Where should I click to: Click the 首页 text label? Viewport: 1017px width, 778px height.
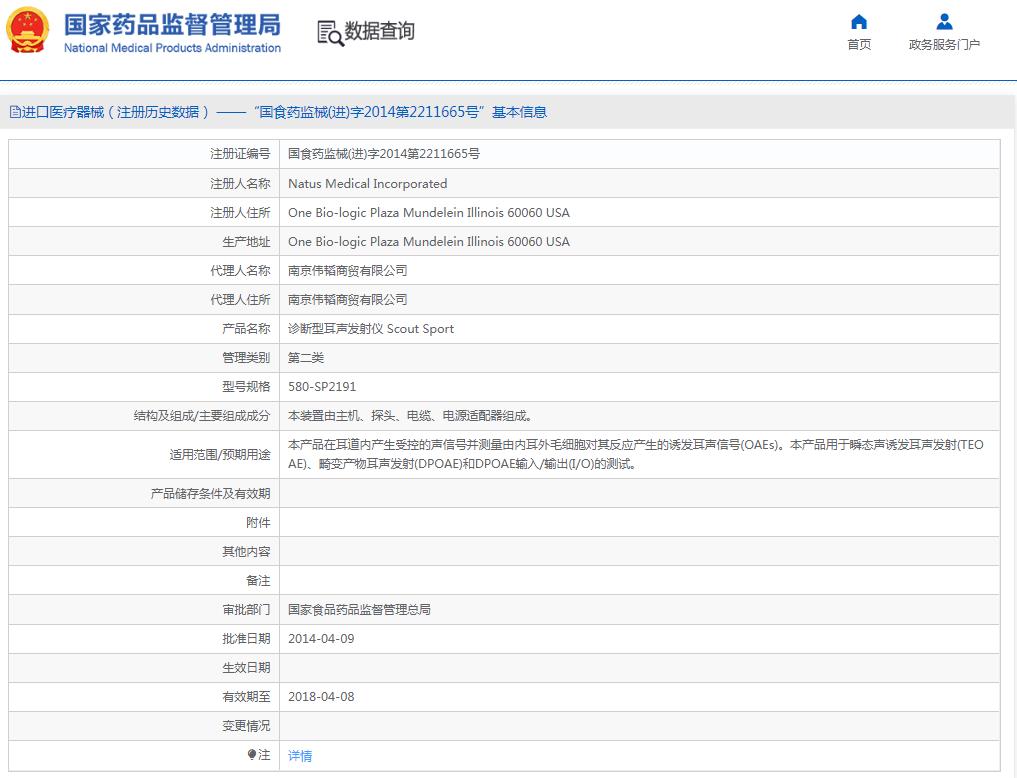(858, 45)
